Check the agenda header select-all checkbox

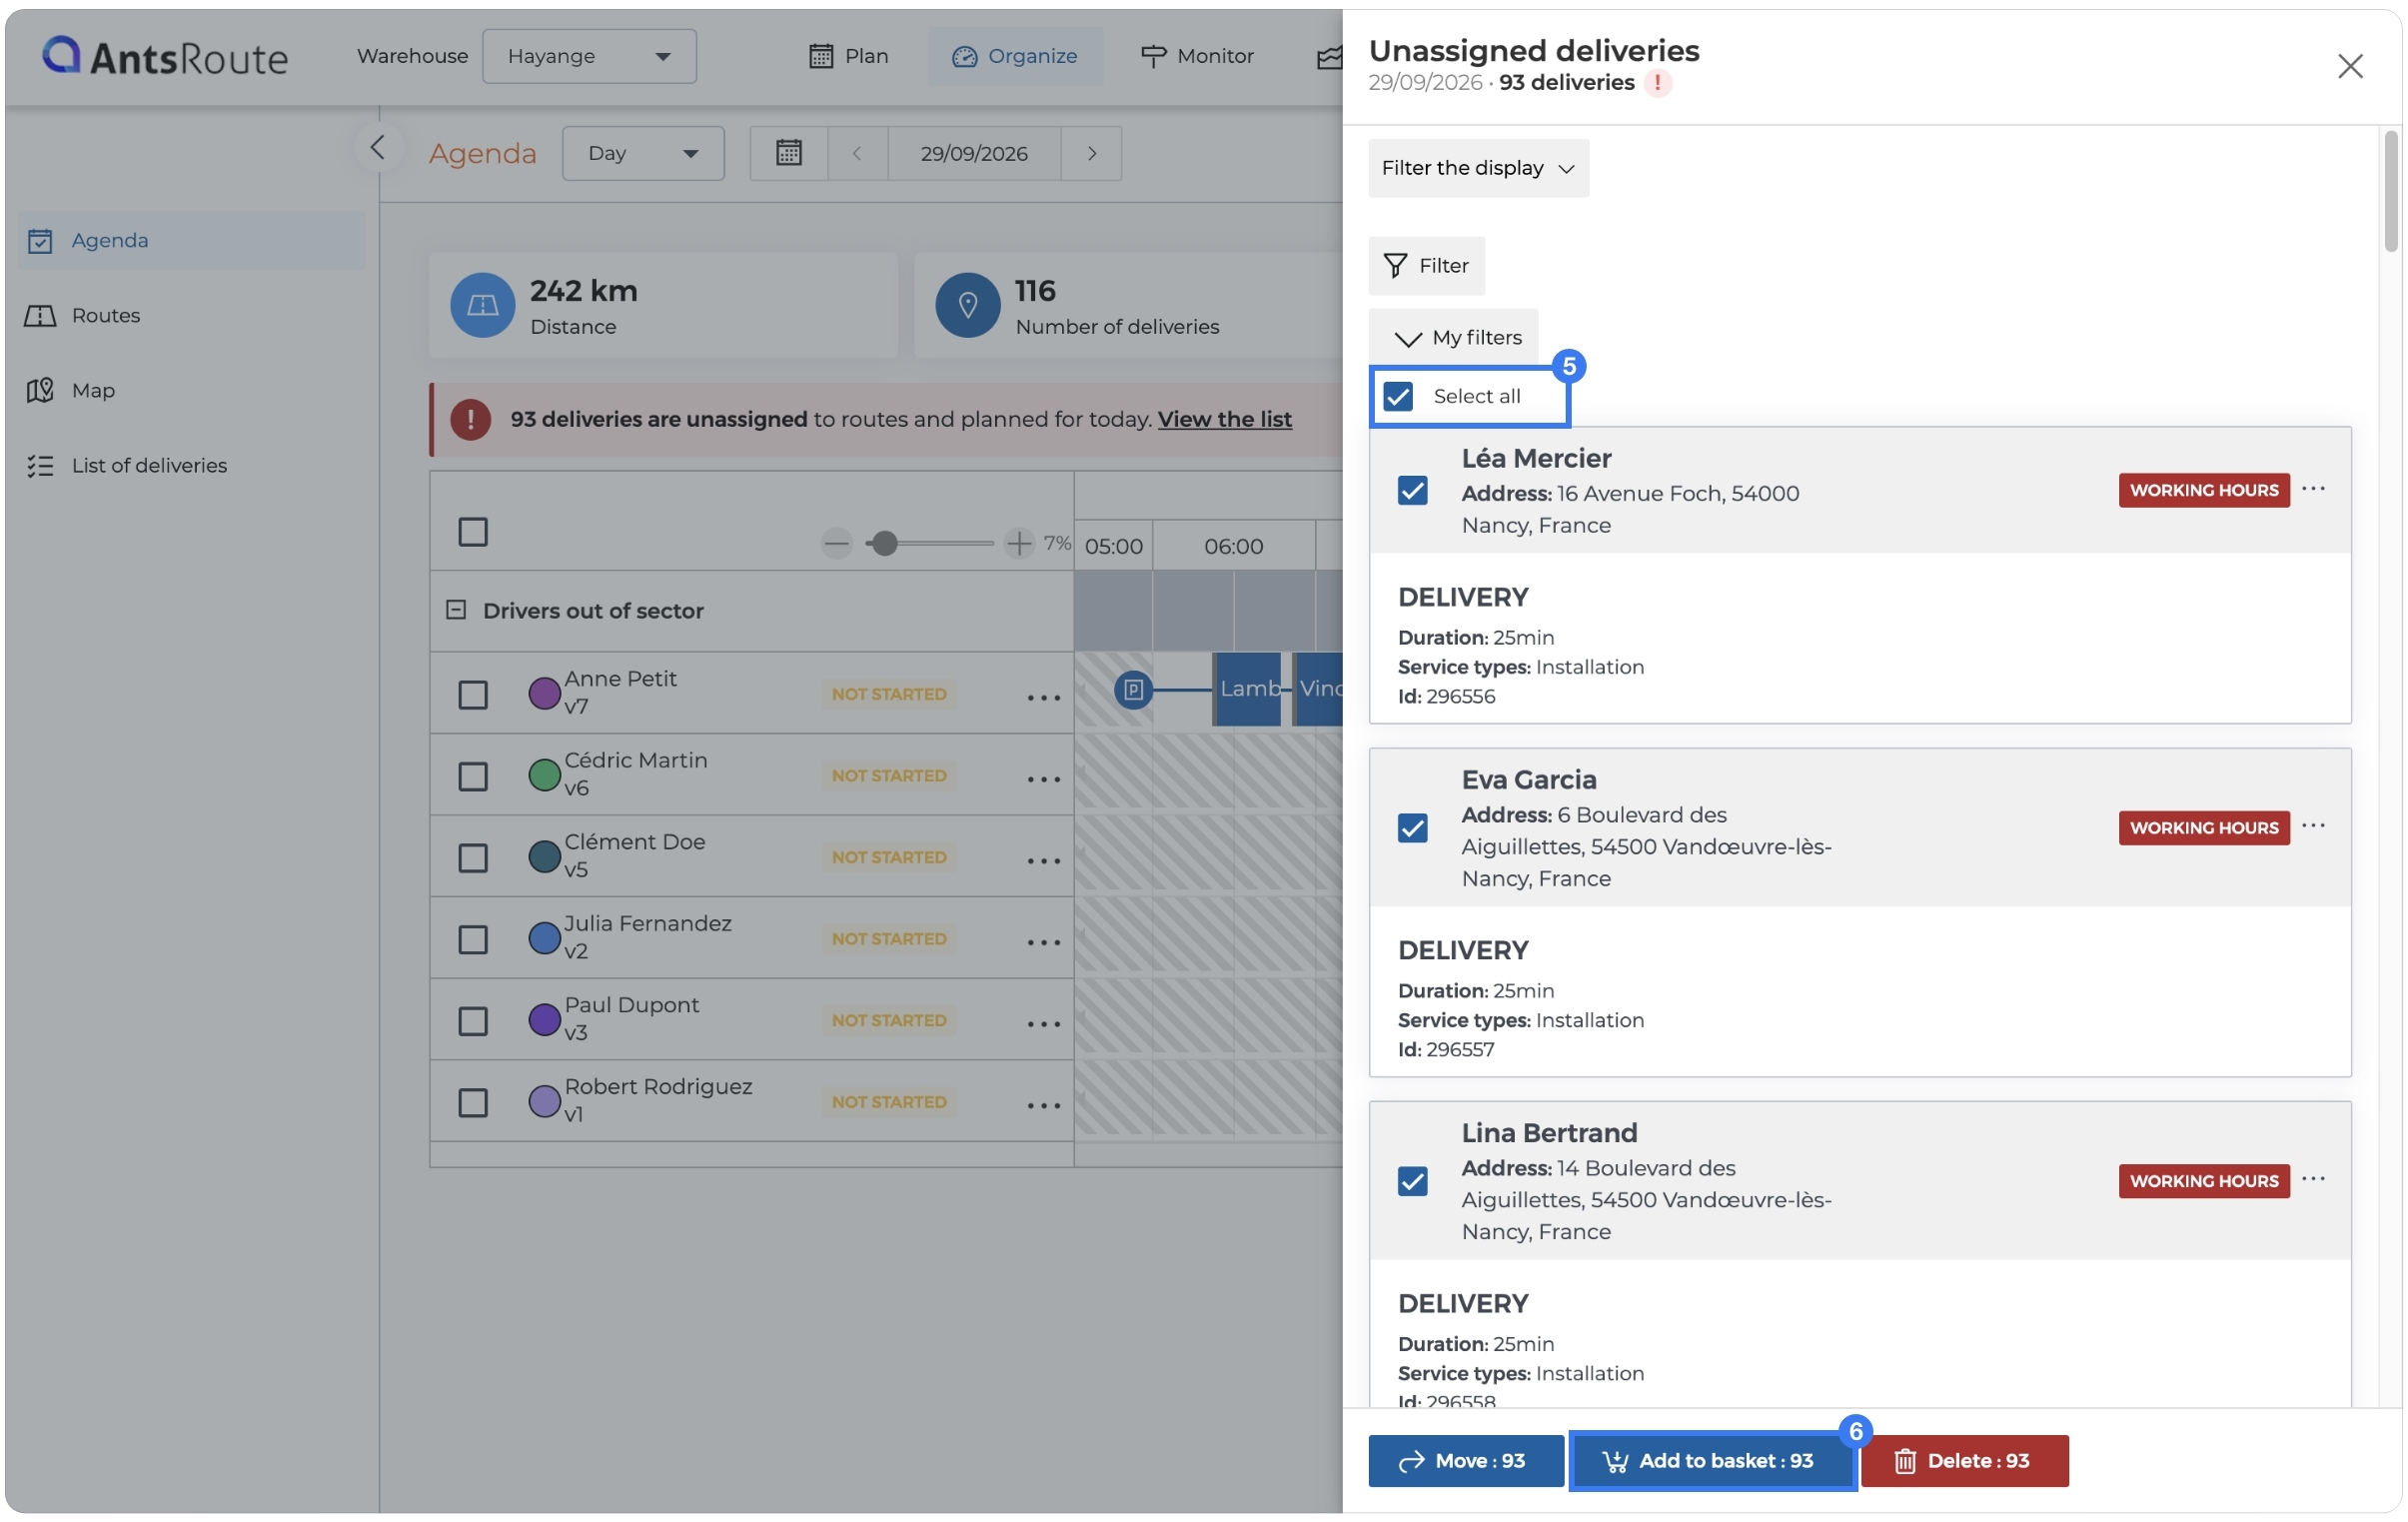pyautogui.click(x=472, y=532)
